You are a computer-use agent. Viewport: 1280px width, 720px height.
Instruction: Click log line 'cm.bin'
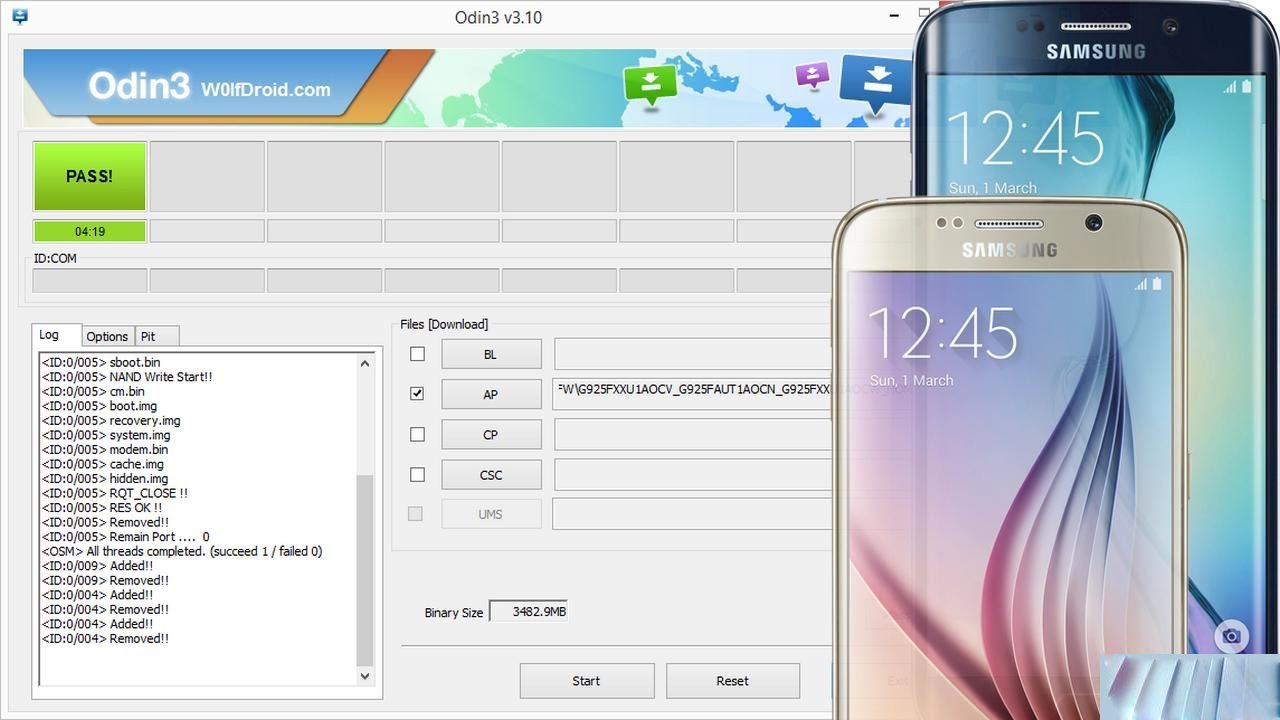pos(93,391)
